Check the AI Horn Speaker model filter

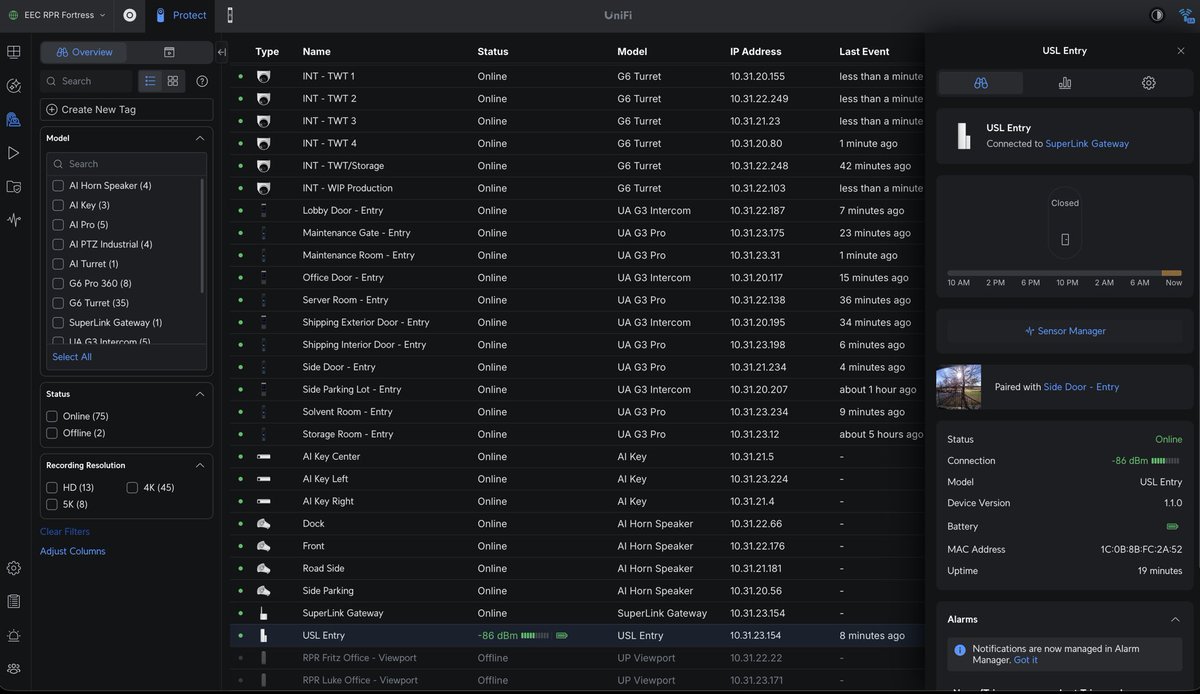pyautogui.click(x=58, y=186)
